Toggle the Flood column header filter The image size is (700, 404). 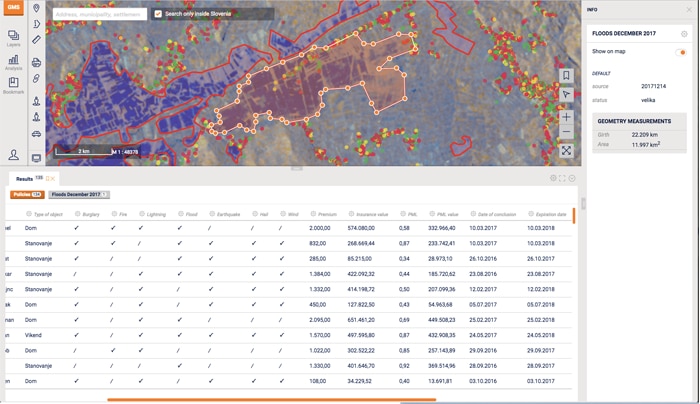click(181, 214)
